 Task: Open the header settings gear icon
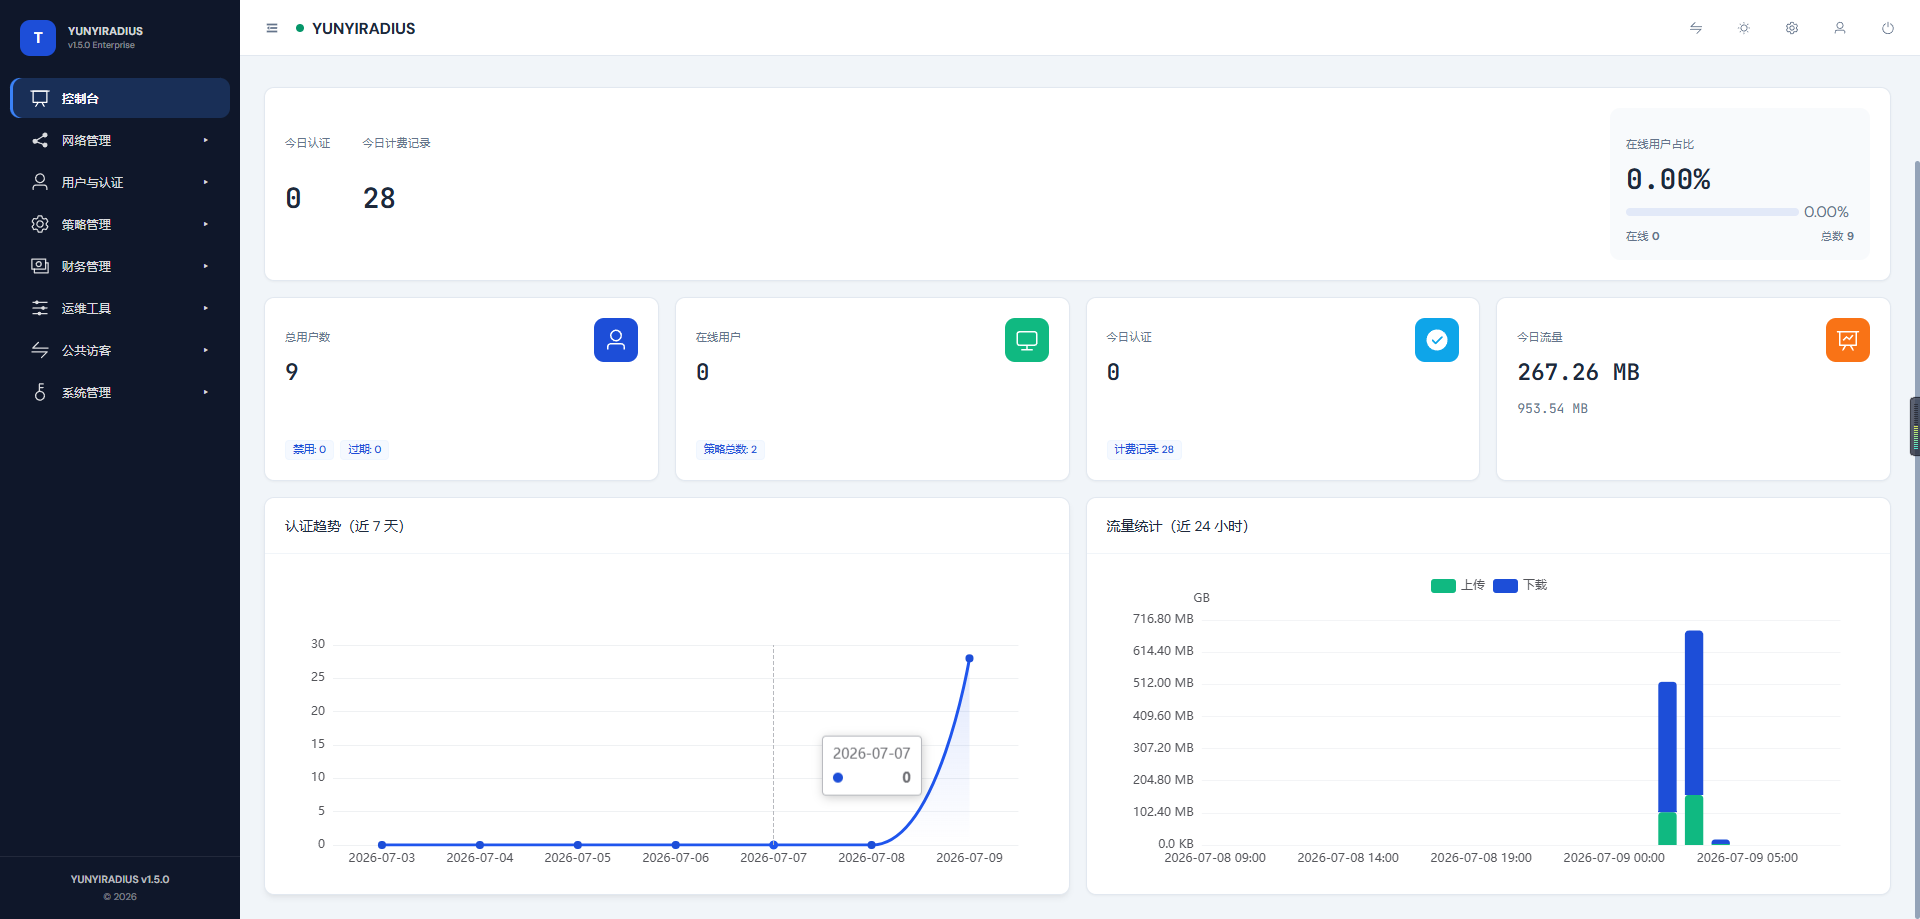coord(1792,28)
